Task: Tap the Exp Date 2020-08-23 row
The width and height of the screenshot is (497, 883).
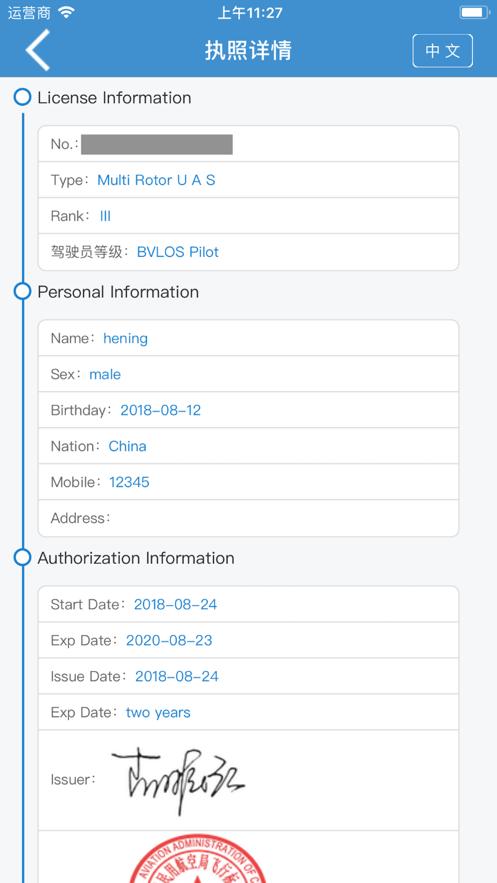Action: click(x=248, y=640)
